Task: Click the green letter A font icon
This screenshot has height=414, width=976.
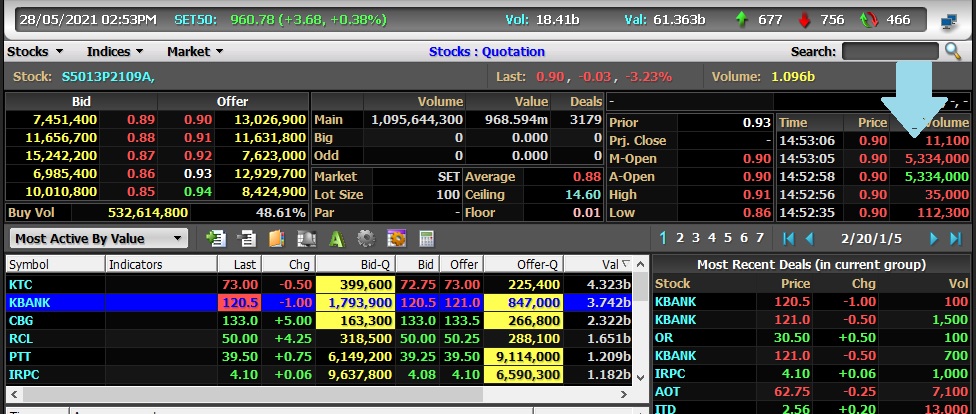Action: (337, 238)
